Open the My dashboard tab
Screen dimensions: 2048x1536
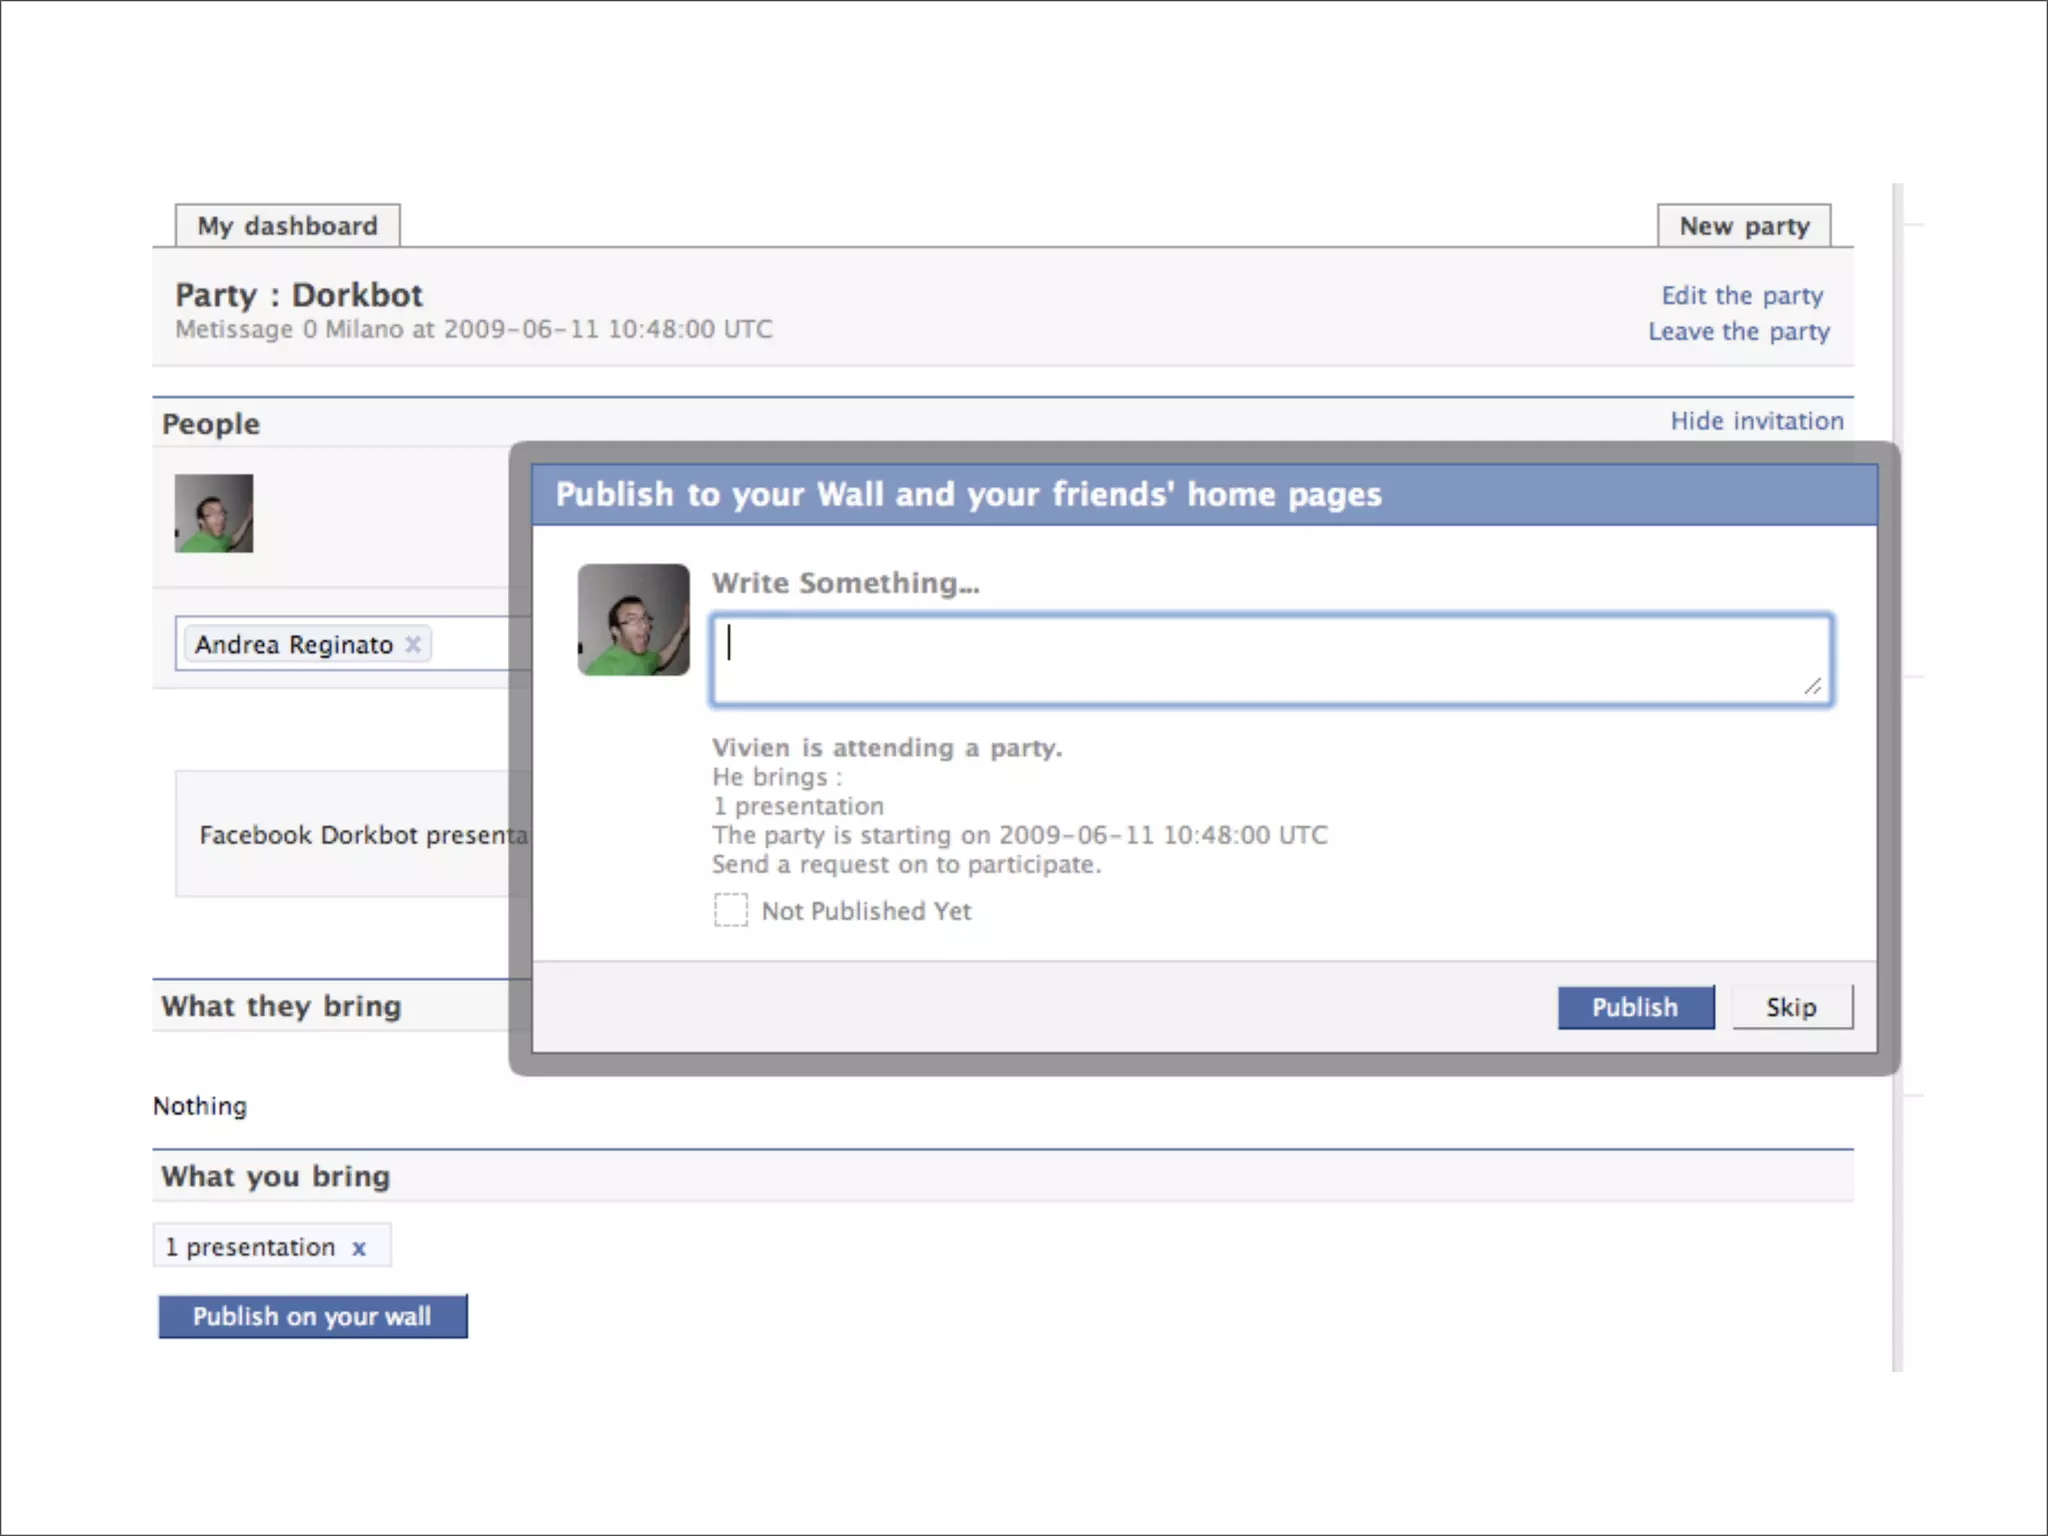288,226
